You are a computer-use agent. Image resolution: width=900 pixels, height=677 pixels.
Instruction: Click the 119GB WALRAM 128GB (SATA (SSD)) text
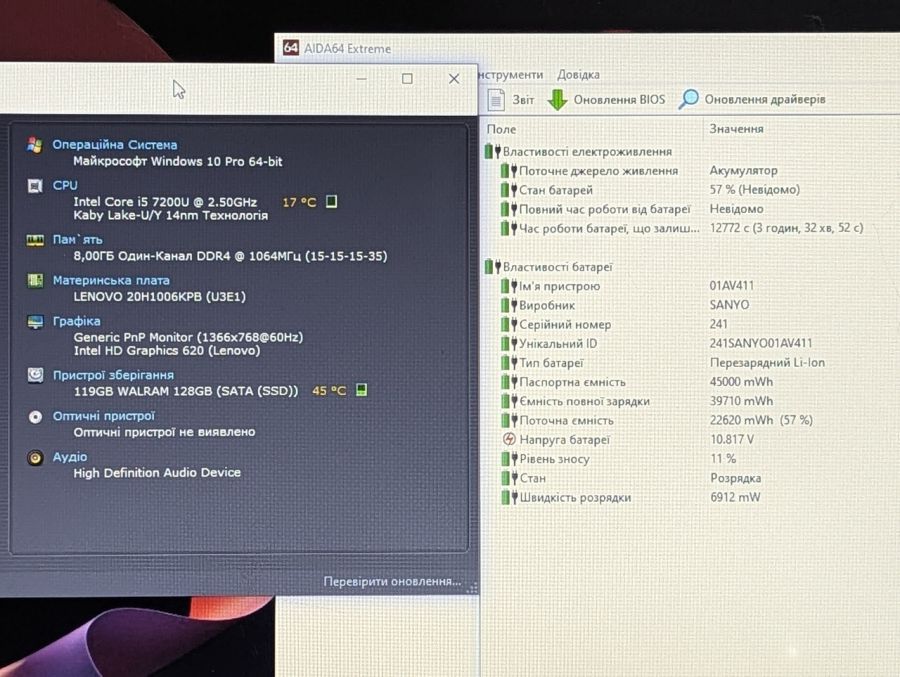[186, 391]
